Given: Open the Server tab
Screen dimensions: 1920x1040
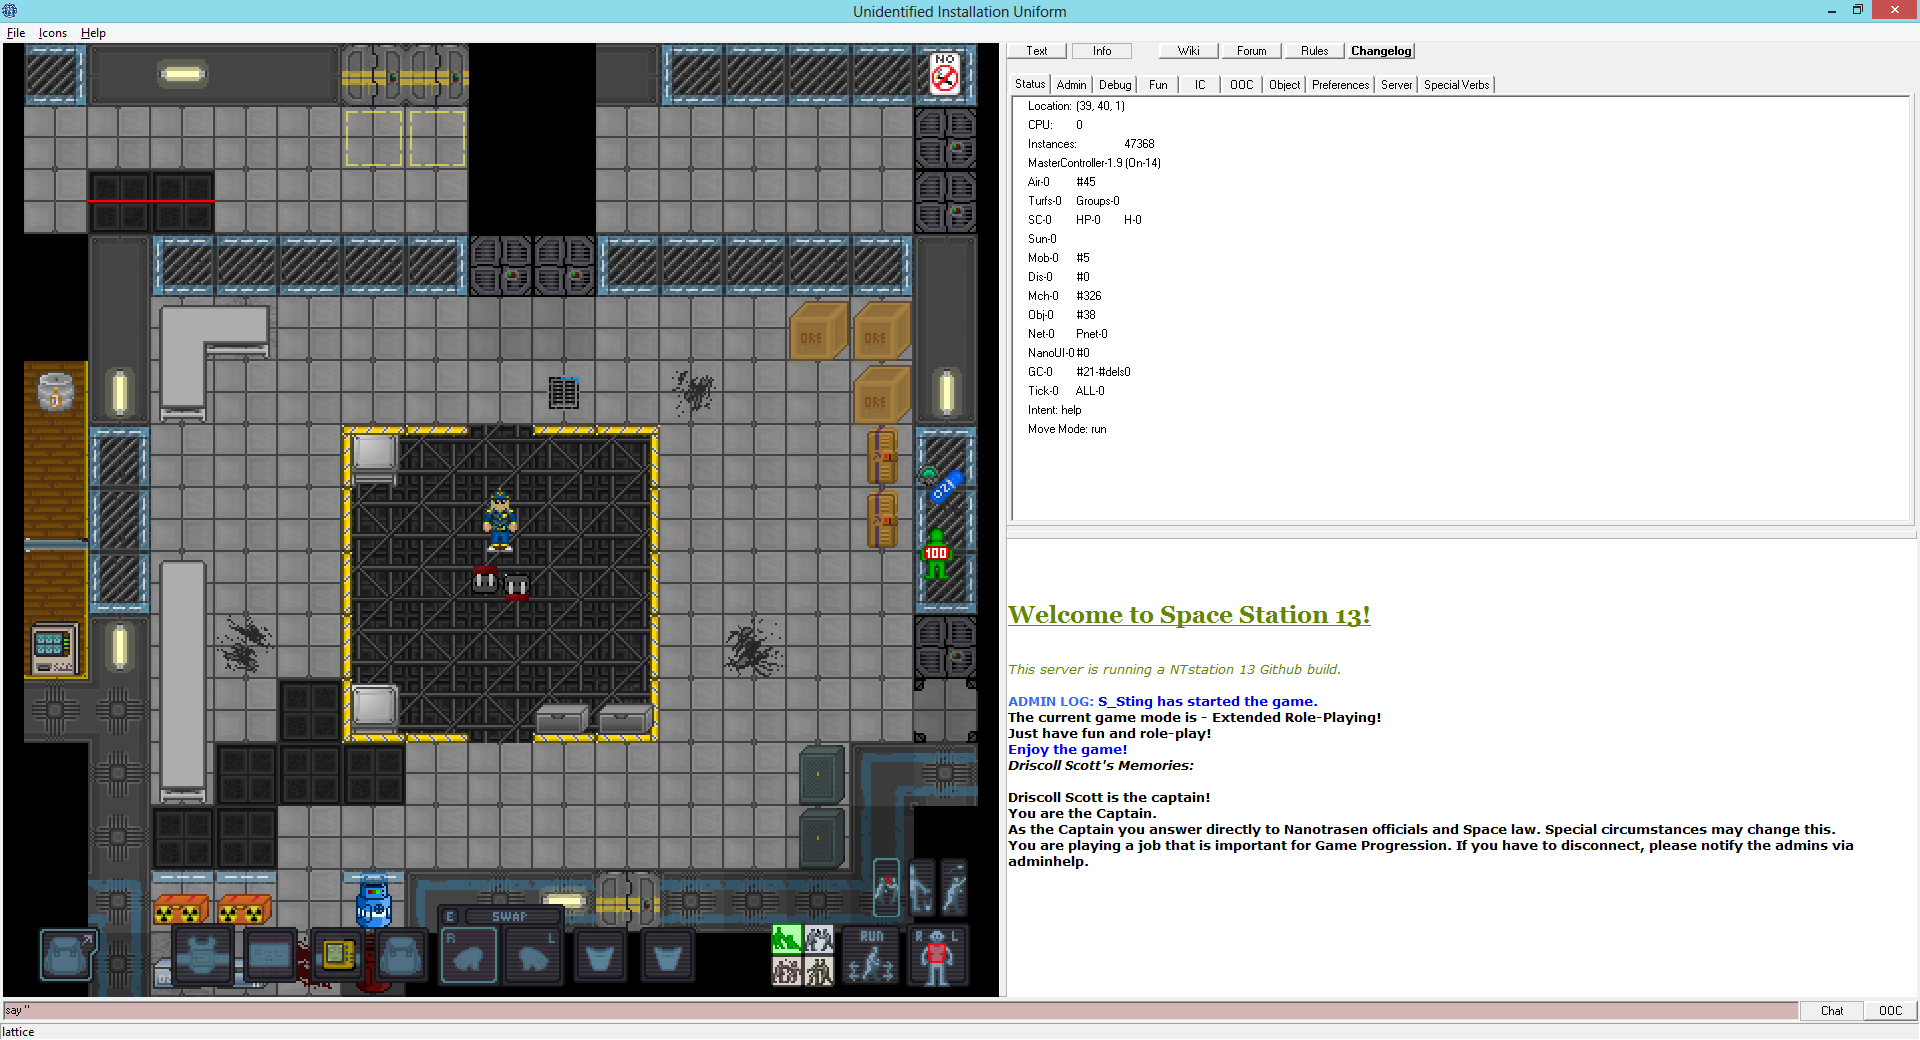Looking at the screenshot, I should pyautogui.click(x=1397, y=85).
